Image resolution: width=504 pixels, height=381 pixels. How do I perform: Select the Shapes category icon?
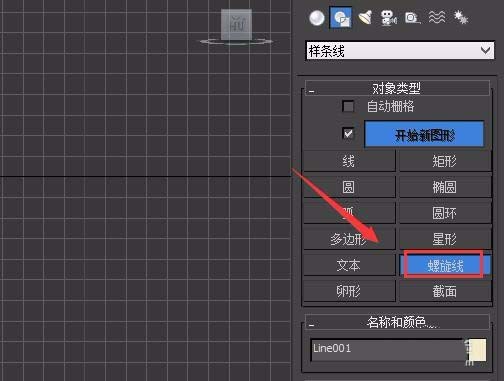tap(341, 18)
